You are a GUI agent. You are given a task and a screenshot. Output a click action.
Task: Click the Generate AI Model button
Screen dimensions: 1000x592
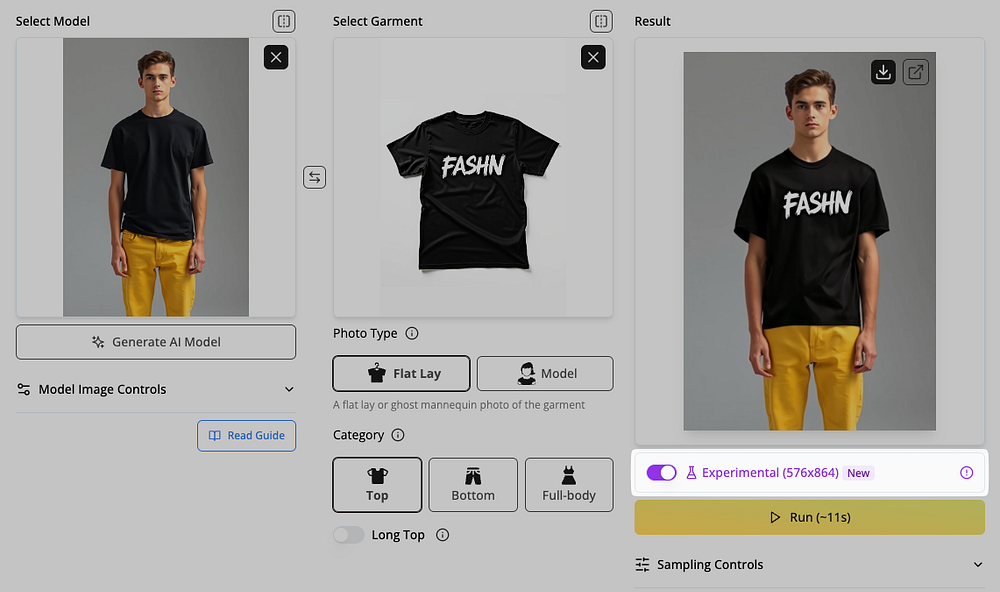tap(156, 342)
